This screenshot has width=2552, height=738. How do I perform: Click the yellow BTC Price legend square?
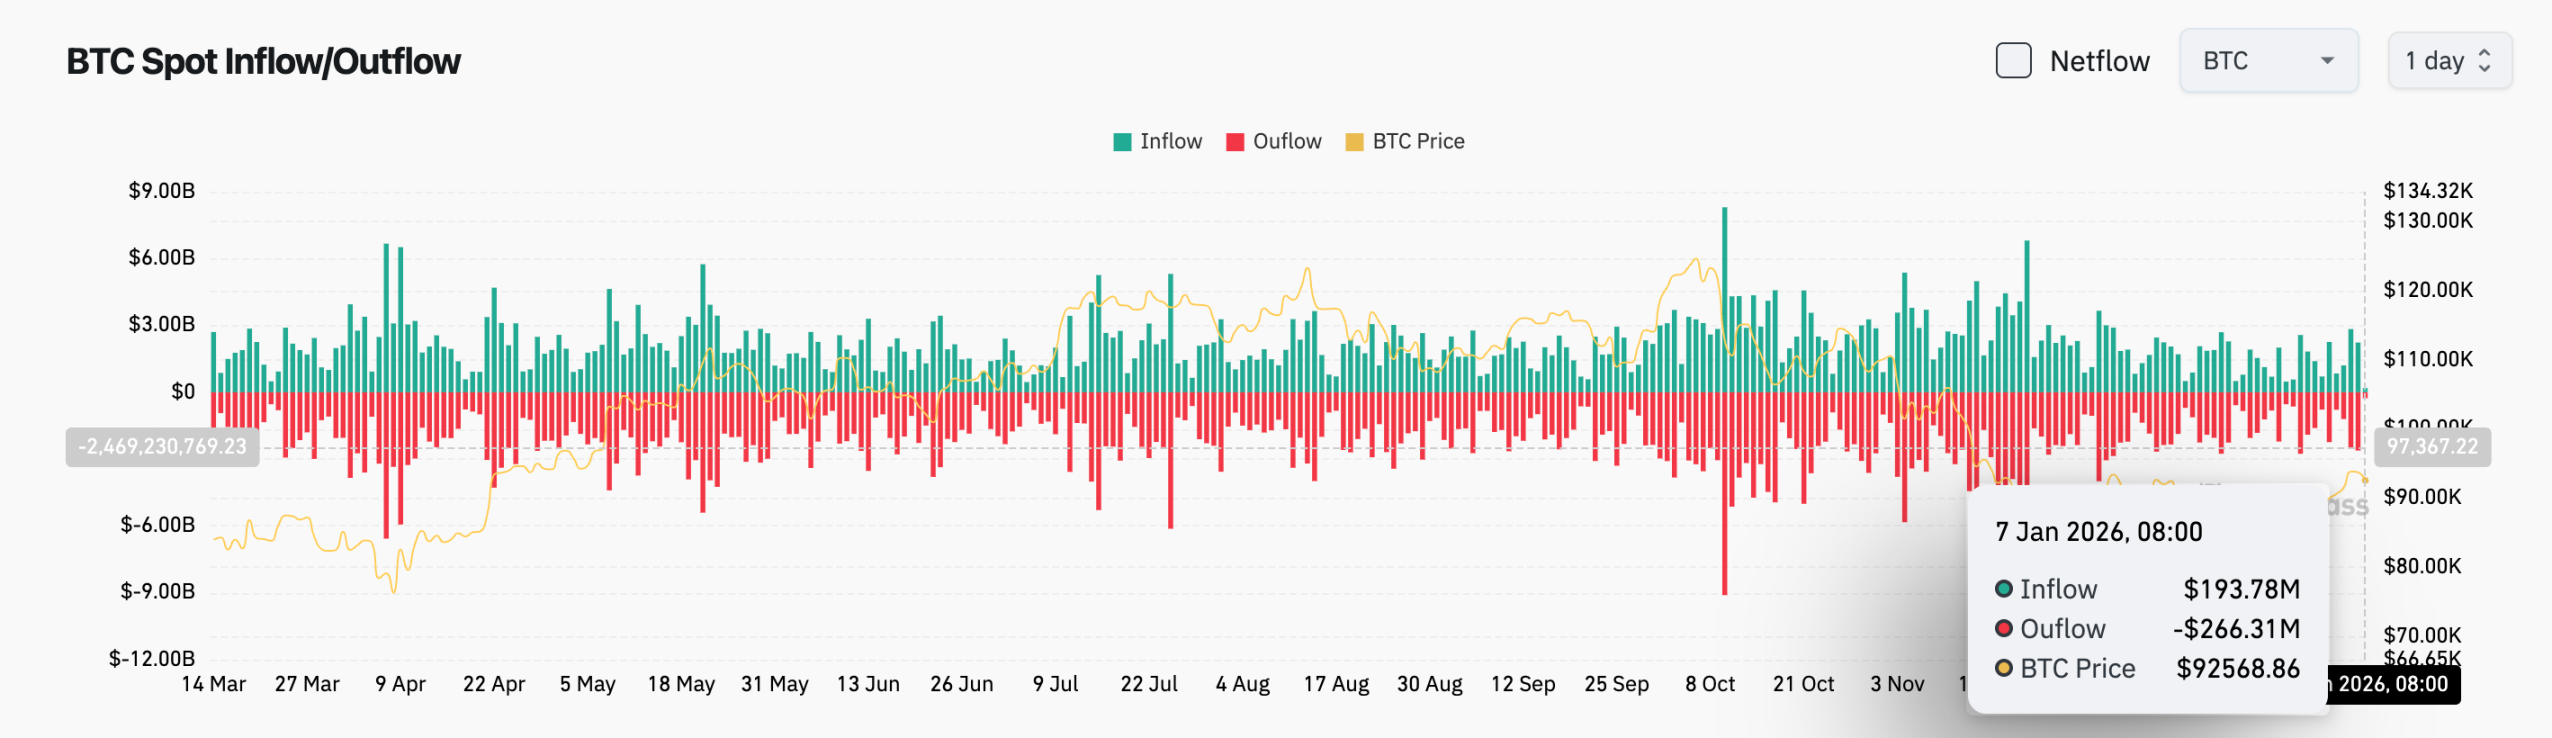pos(1354,142)
